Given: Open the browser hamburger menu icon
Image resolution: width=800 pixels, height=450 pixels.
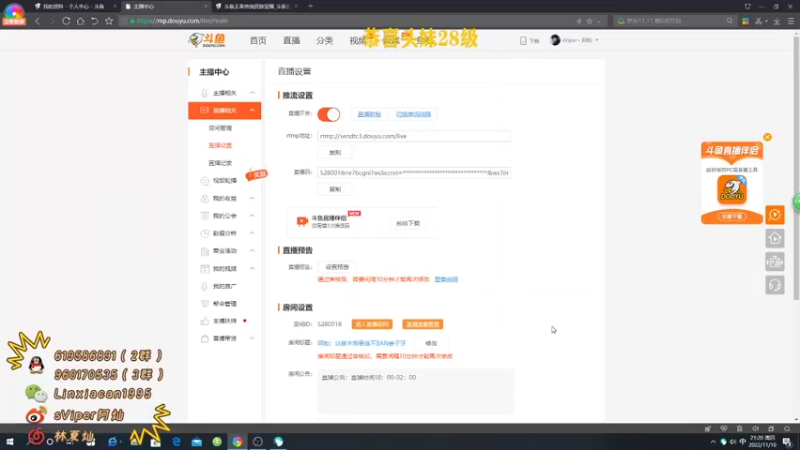Looking at the screenshot, I should (791, 21).
